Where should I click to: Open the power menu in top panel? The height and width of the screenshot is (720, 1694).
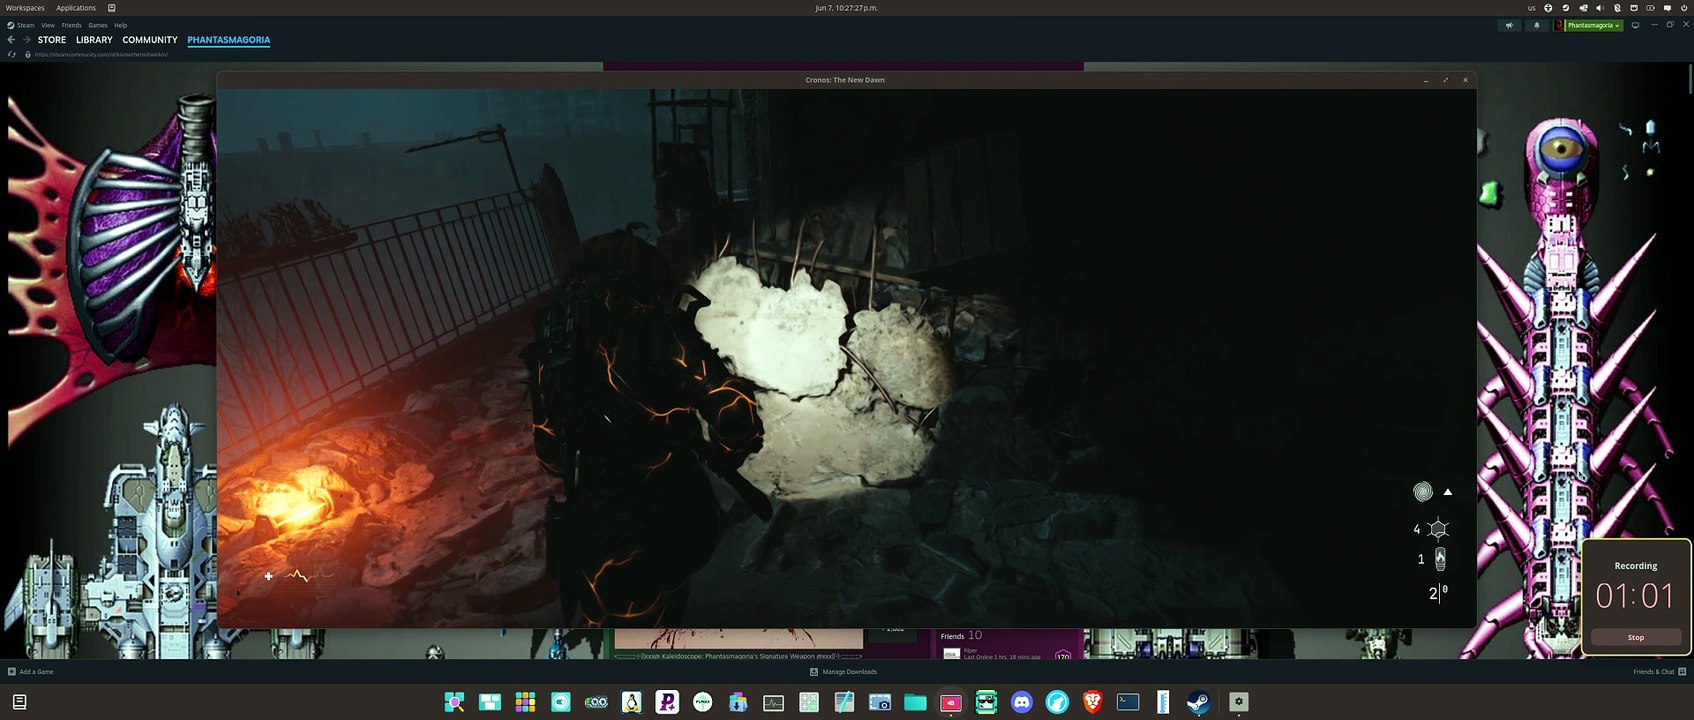tap(1684, 8)
